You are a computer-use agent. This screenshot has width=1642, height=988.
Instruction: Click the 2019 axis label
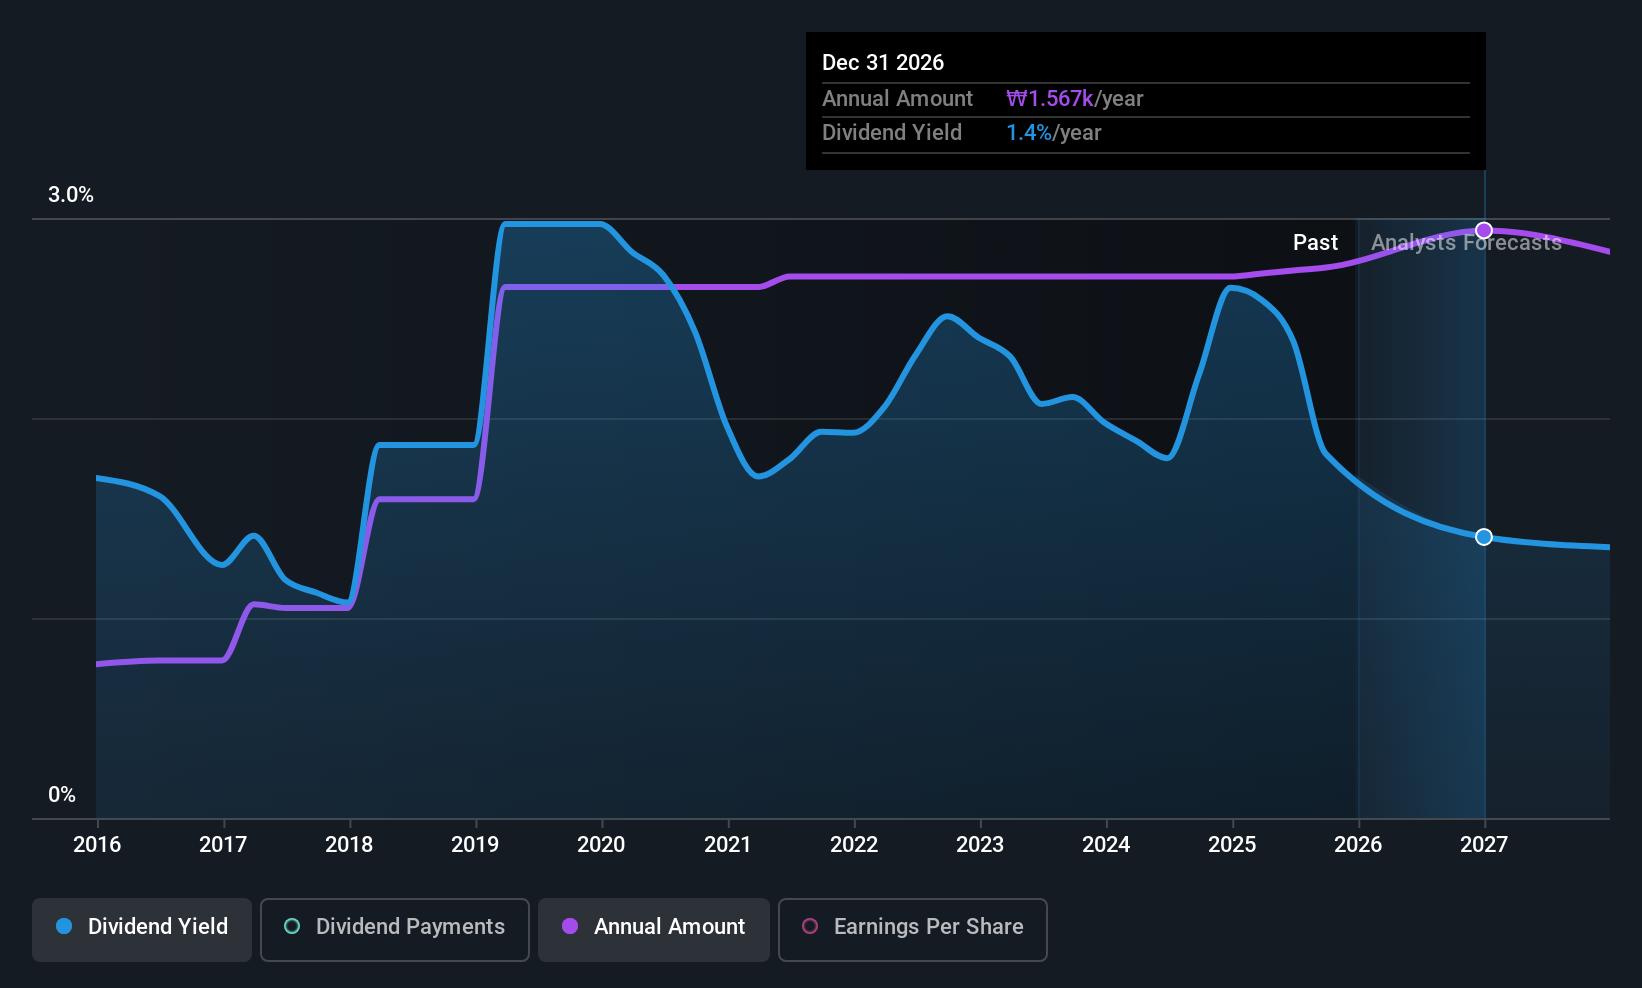(x=475, y=845)
